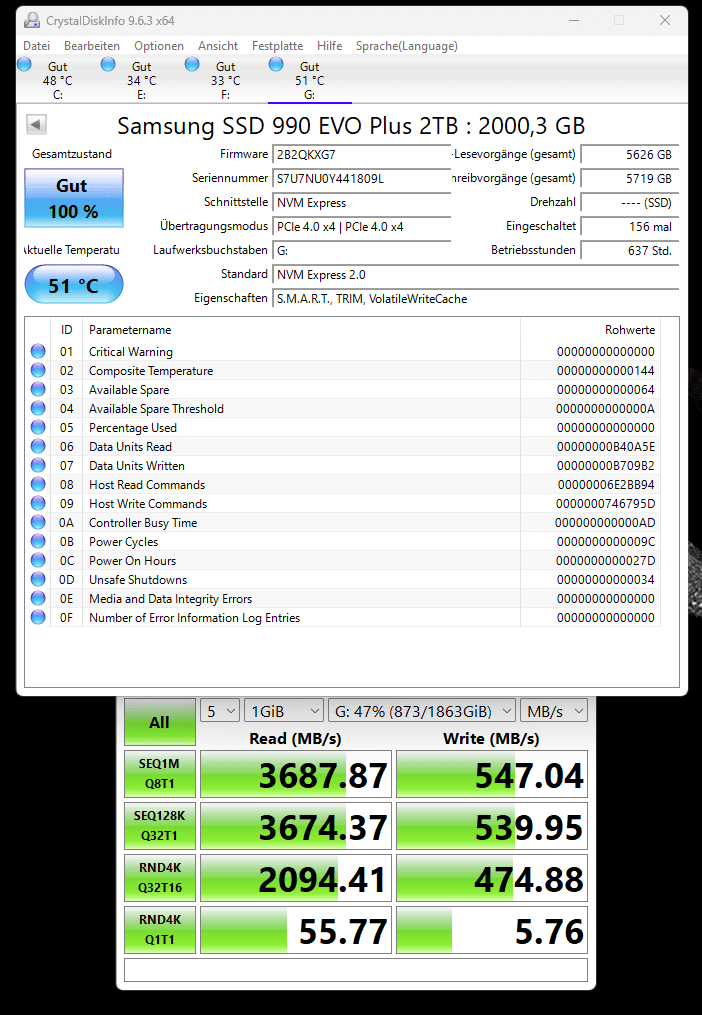
Task: Click the Schreibvorgänge value 5719 GB
Action: coord(629,179)
